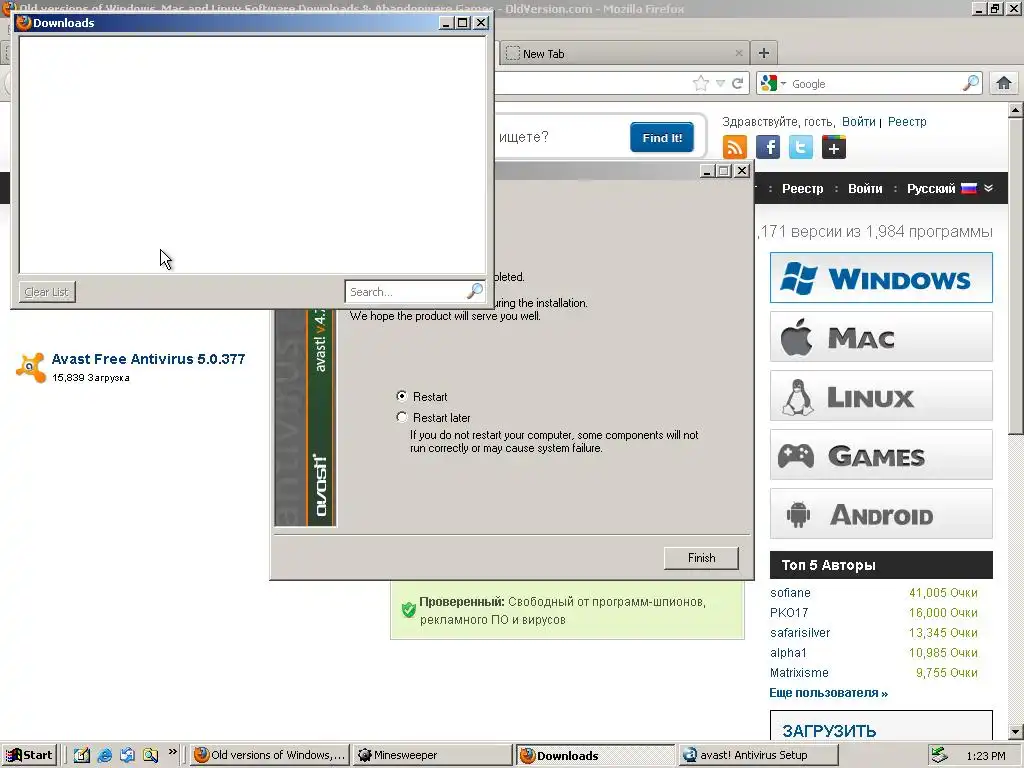Viewport: 1024px width, 768px height.
Task: Open the Mac category banner
Action: tap(881, 337)
